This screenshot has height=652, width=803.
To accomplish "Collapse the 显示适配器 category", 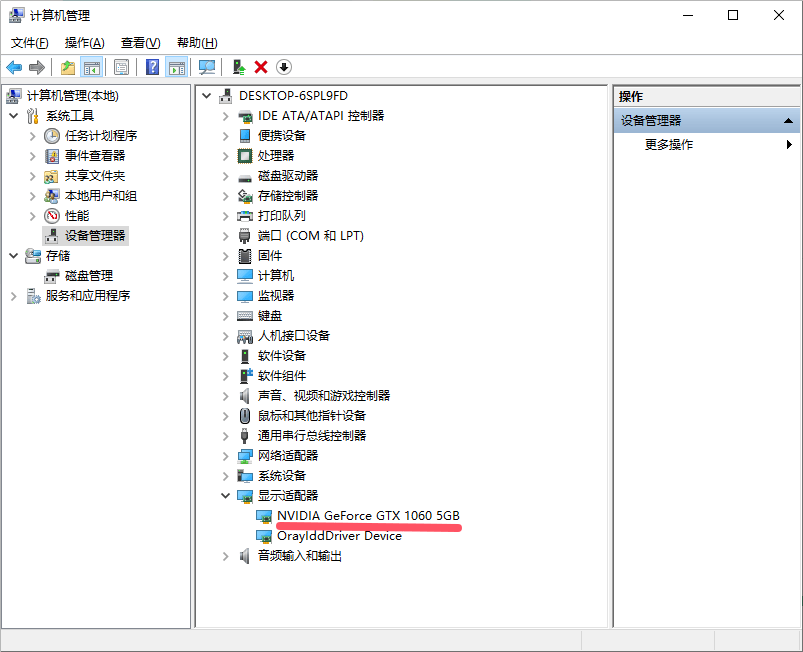I will coord(224,495).
